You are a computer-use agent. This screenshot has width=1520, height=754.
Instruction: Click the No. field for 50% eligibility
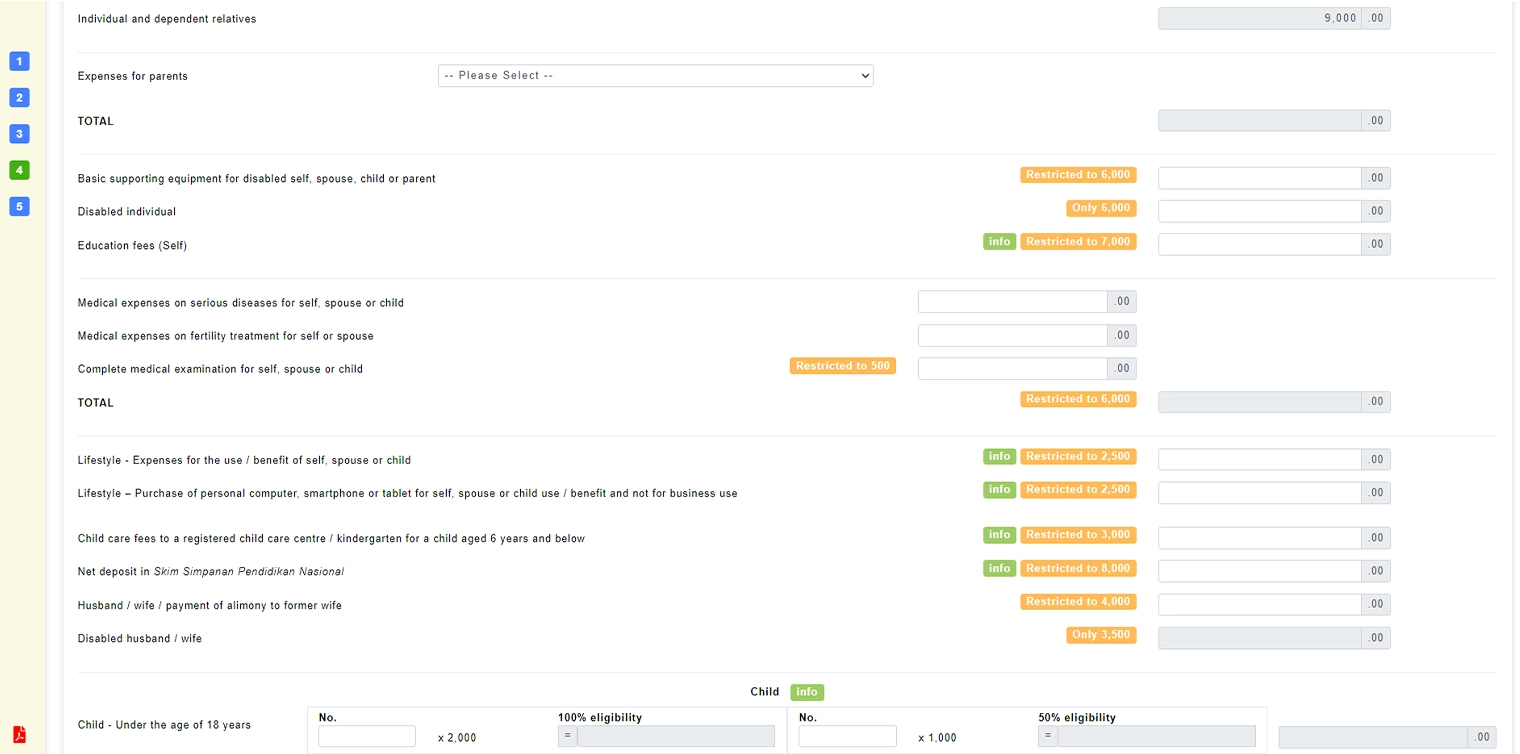point(847,736)
